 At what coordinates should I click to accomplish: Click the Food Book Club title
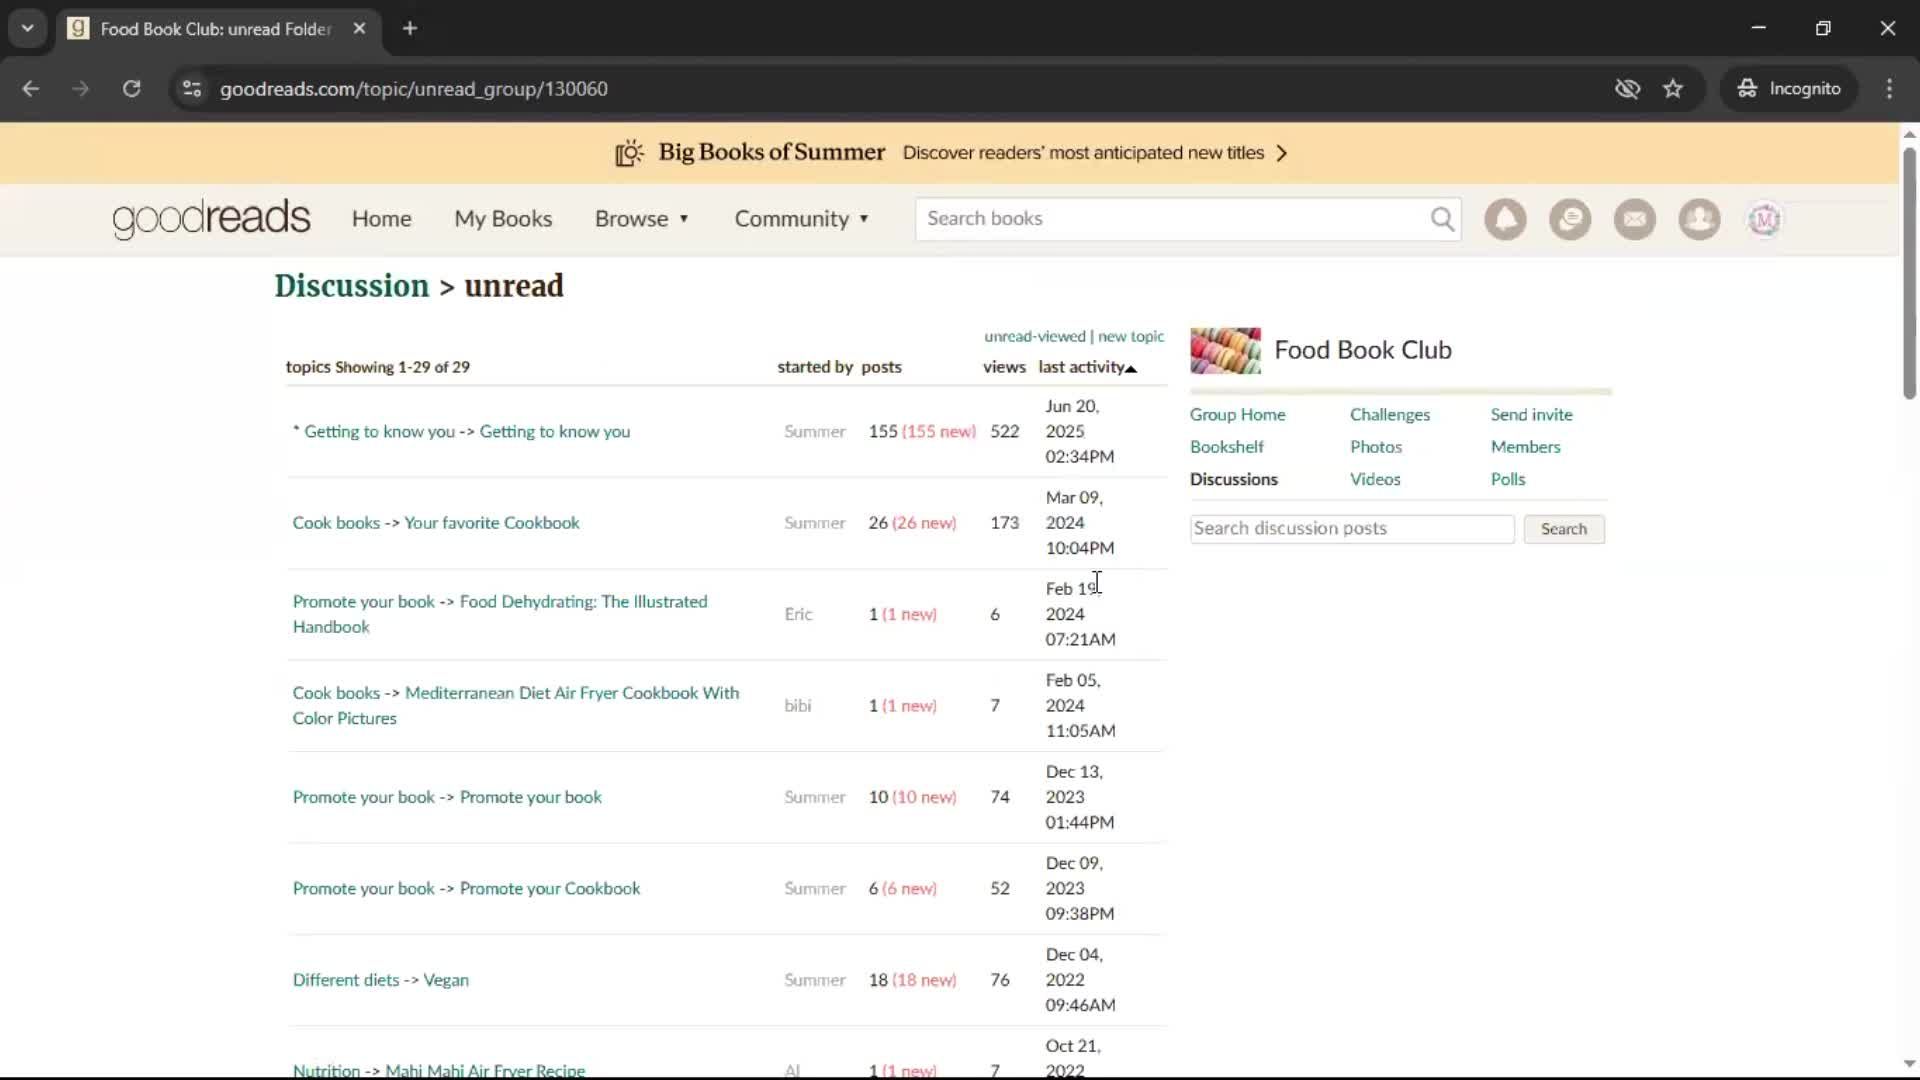coord(1362,350)
